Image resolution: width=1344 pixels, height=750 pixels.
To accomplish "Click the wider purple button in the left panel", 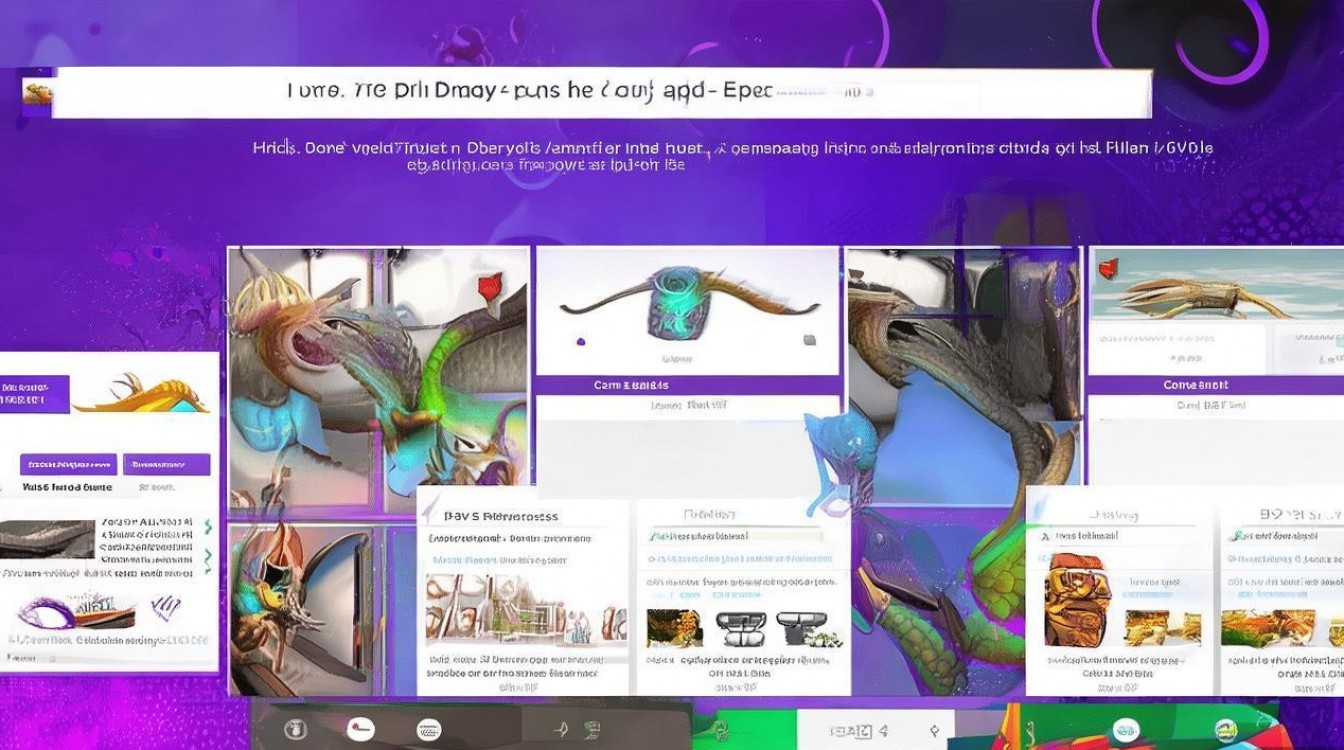I will pyautogui.click(x=69, y=464).
